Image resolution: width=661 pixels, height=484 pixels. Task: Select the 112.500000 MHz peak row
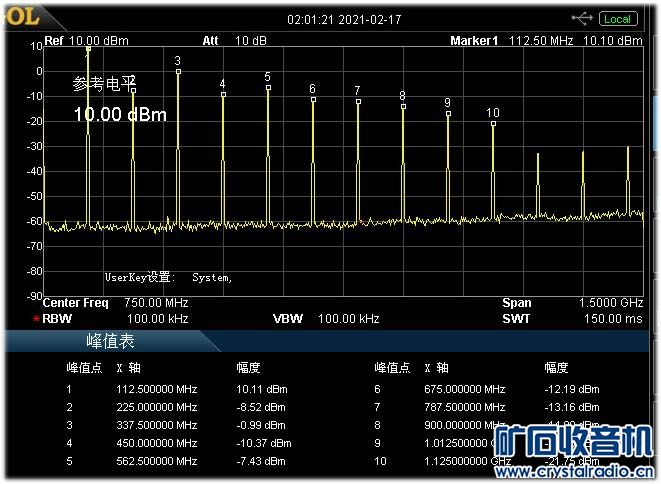[177, 389]
